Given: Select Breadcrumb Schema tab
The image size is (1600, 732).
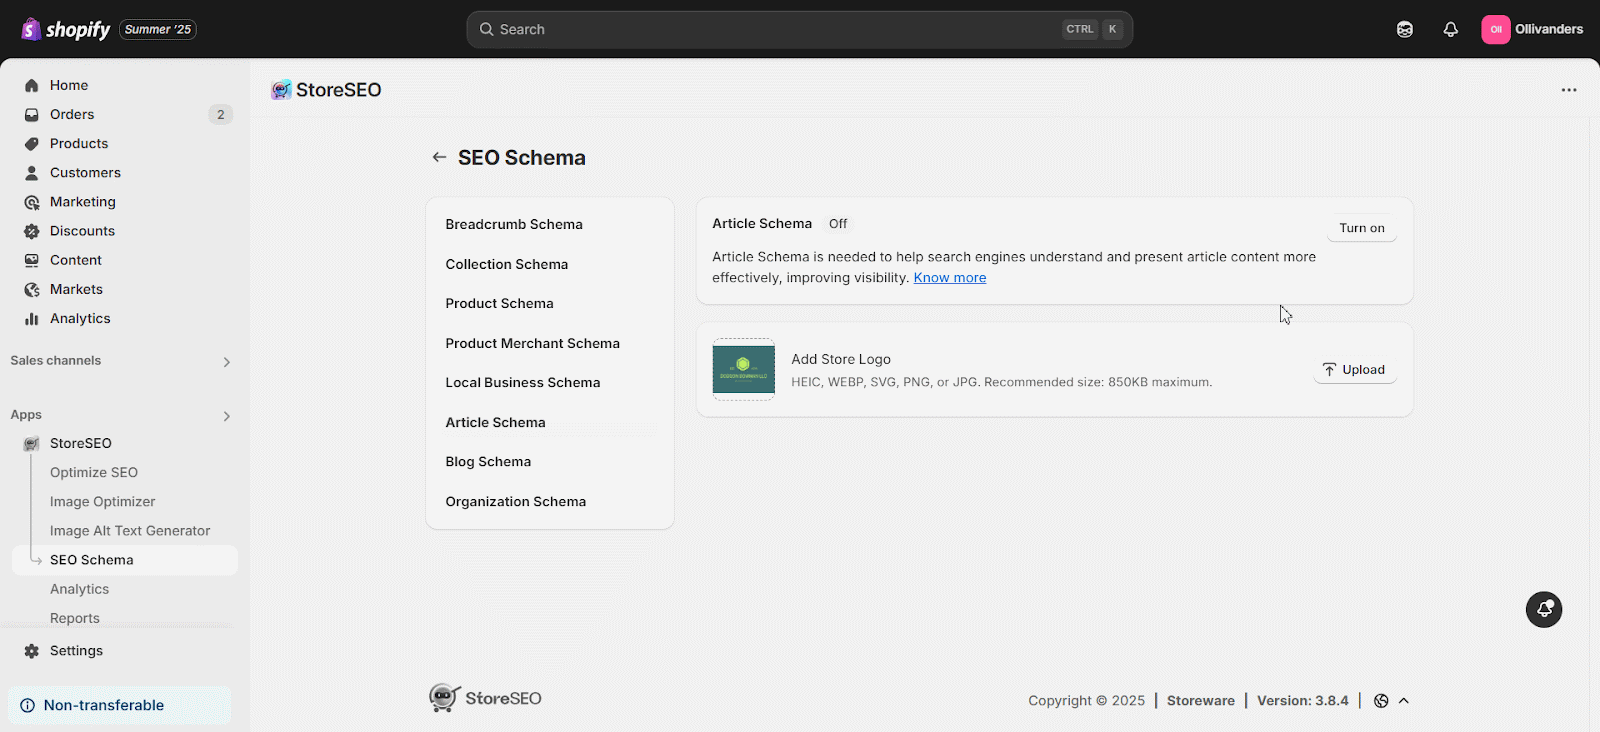Looking at the screenshot, I should tap(550, 224).
